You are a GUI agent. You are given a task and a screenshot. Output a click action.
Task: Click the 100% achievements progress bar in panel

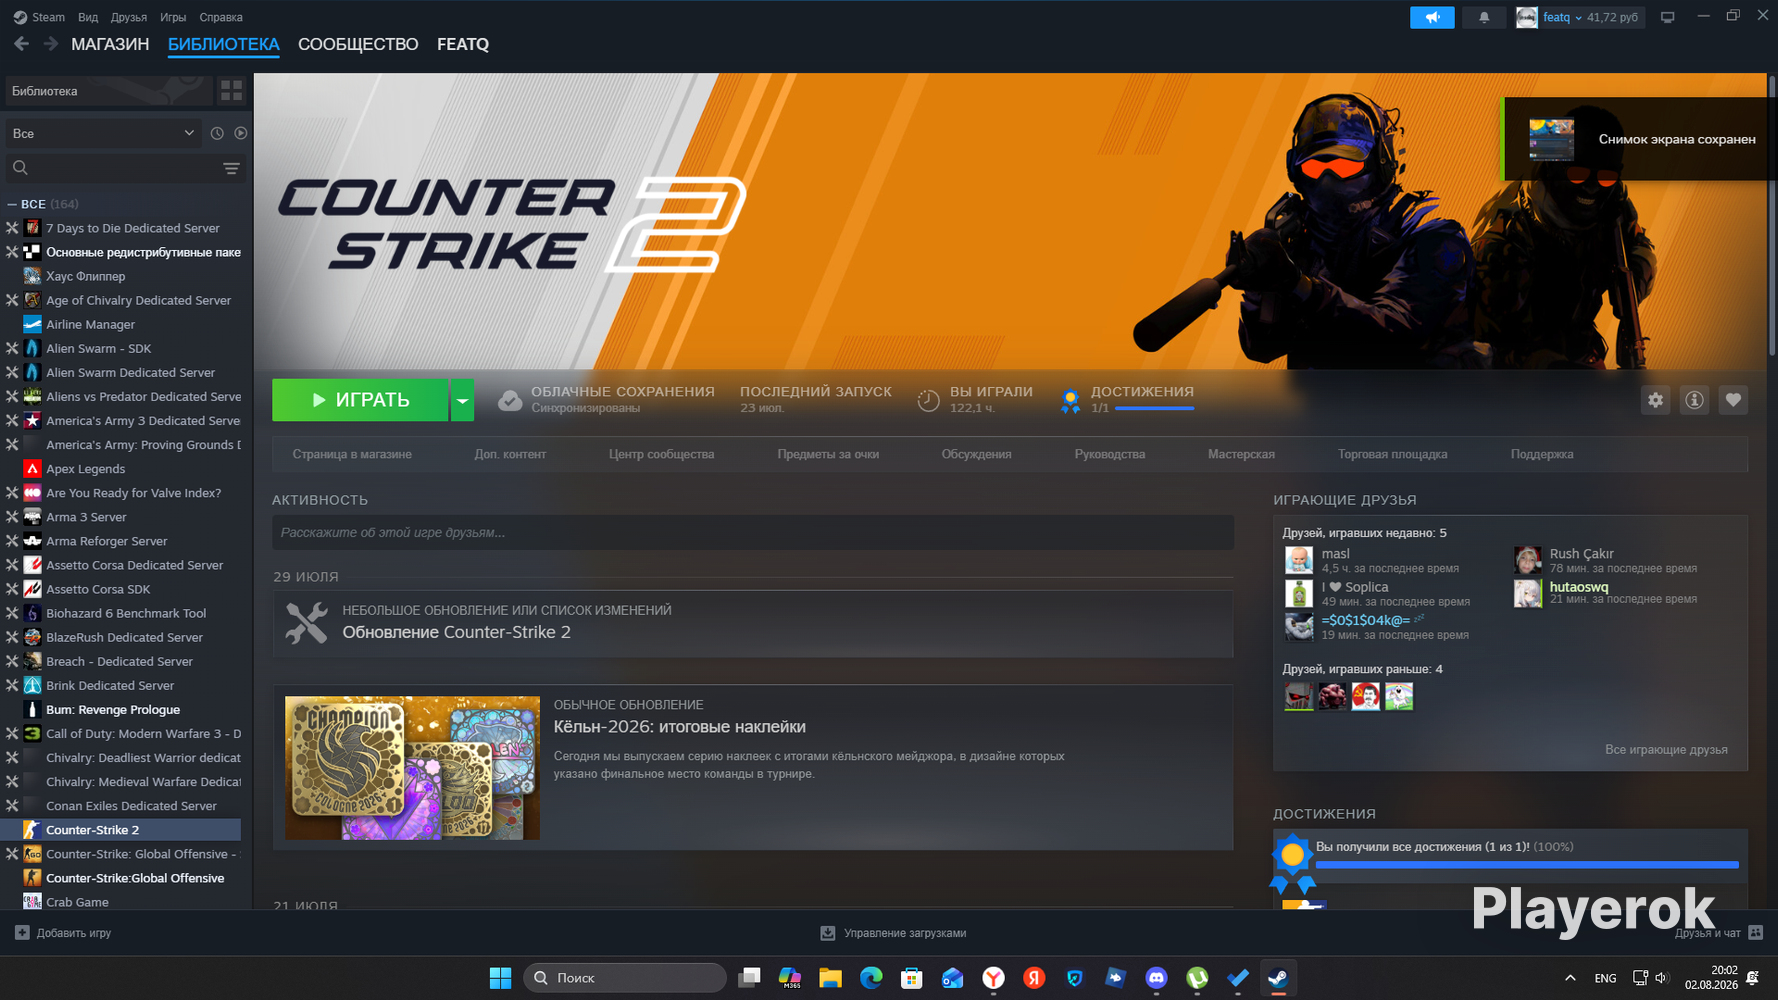click(1527, 865)
